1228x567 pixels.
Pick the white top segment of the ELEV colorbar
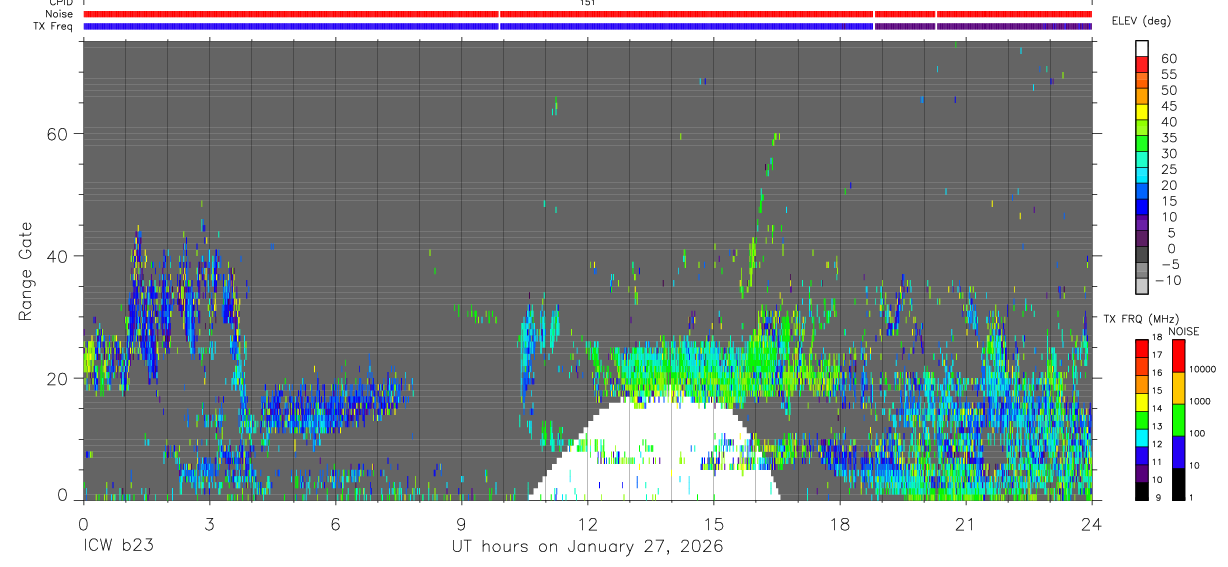[1143, 48]
